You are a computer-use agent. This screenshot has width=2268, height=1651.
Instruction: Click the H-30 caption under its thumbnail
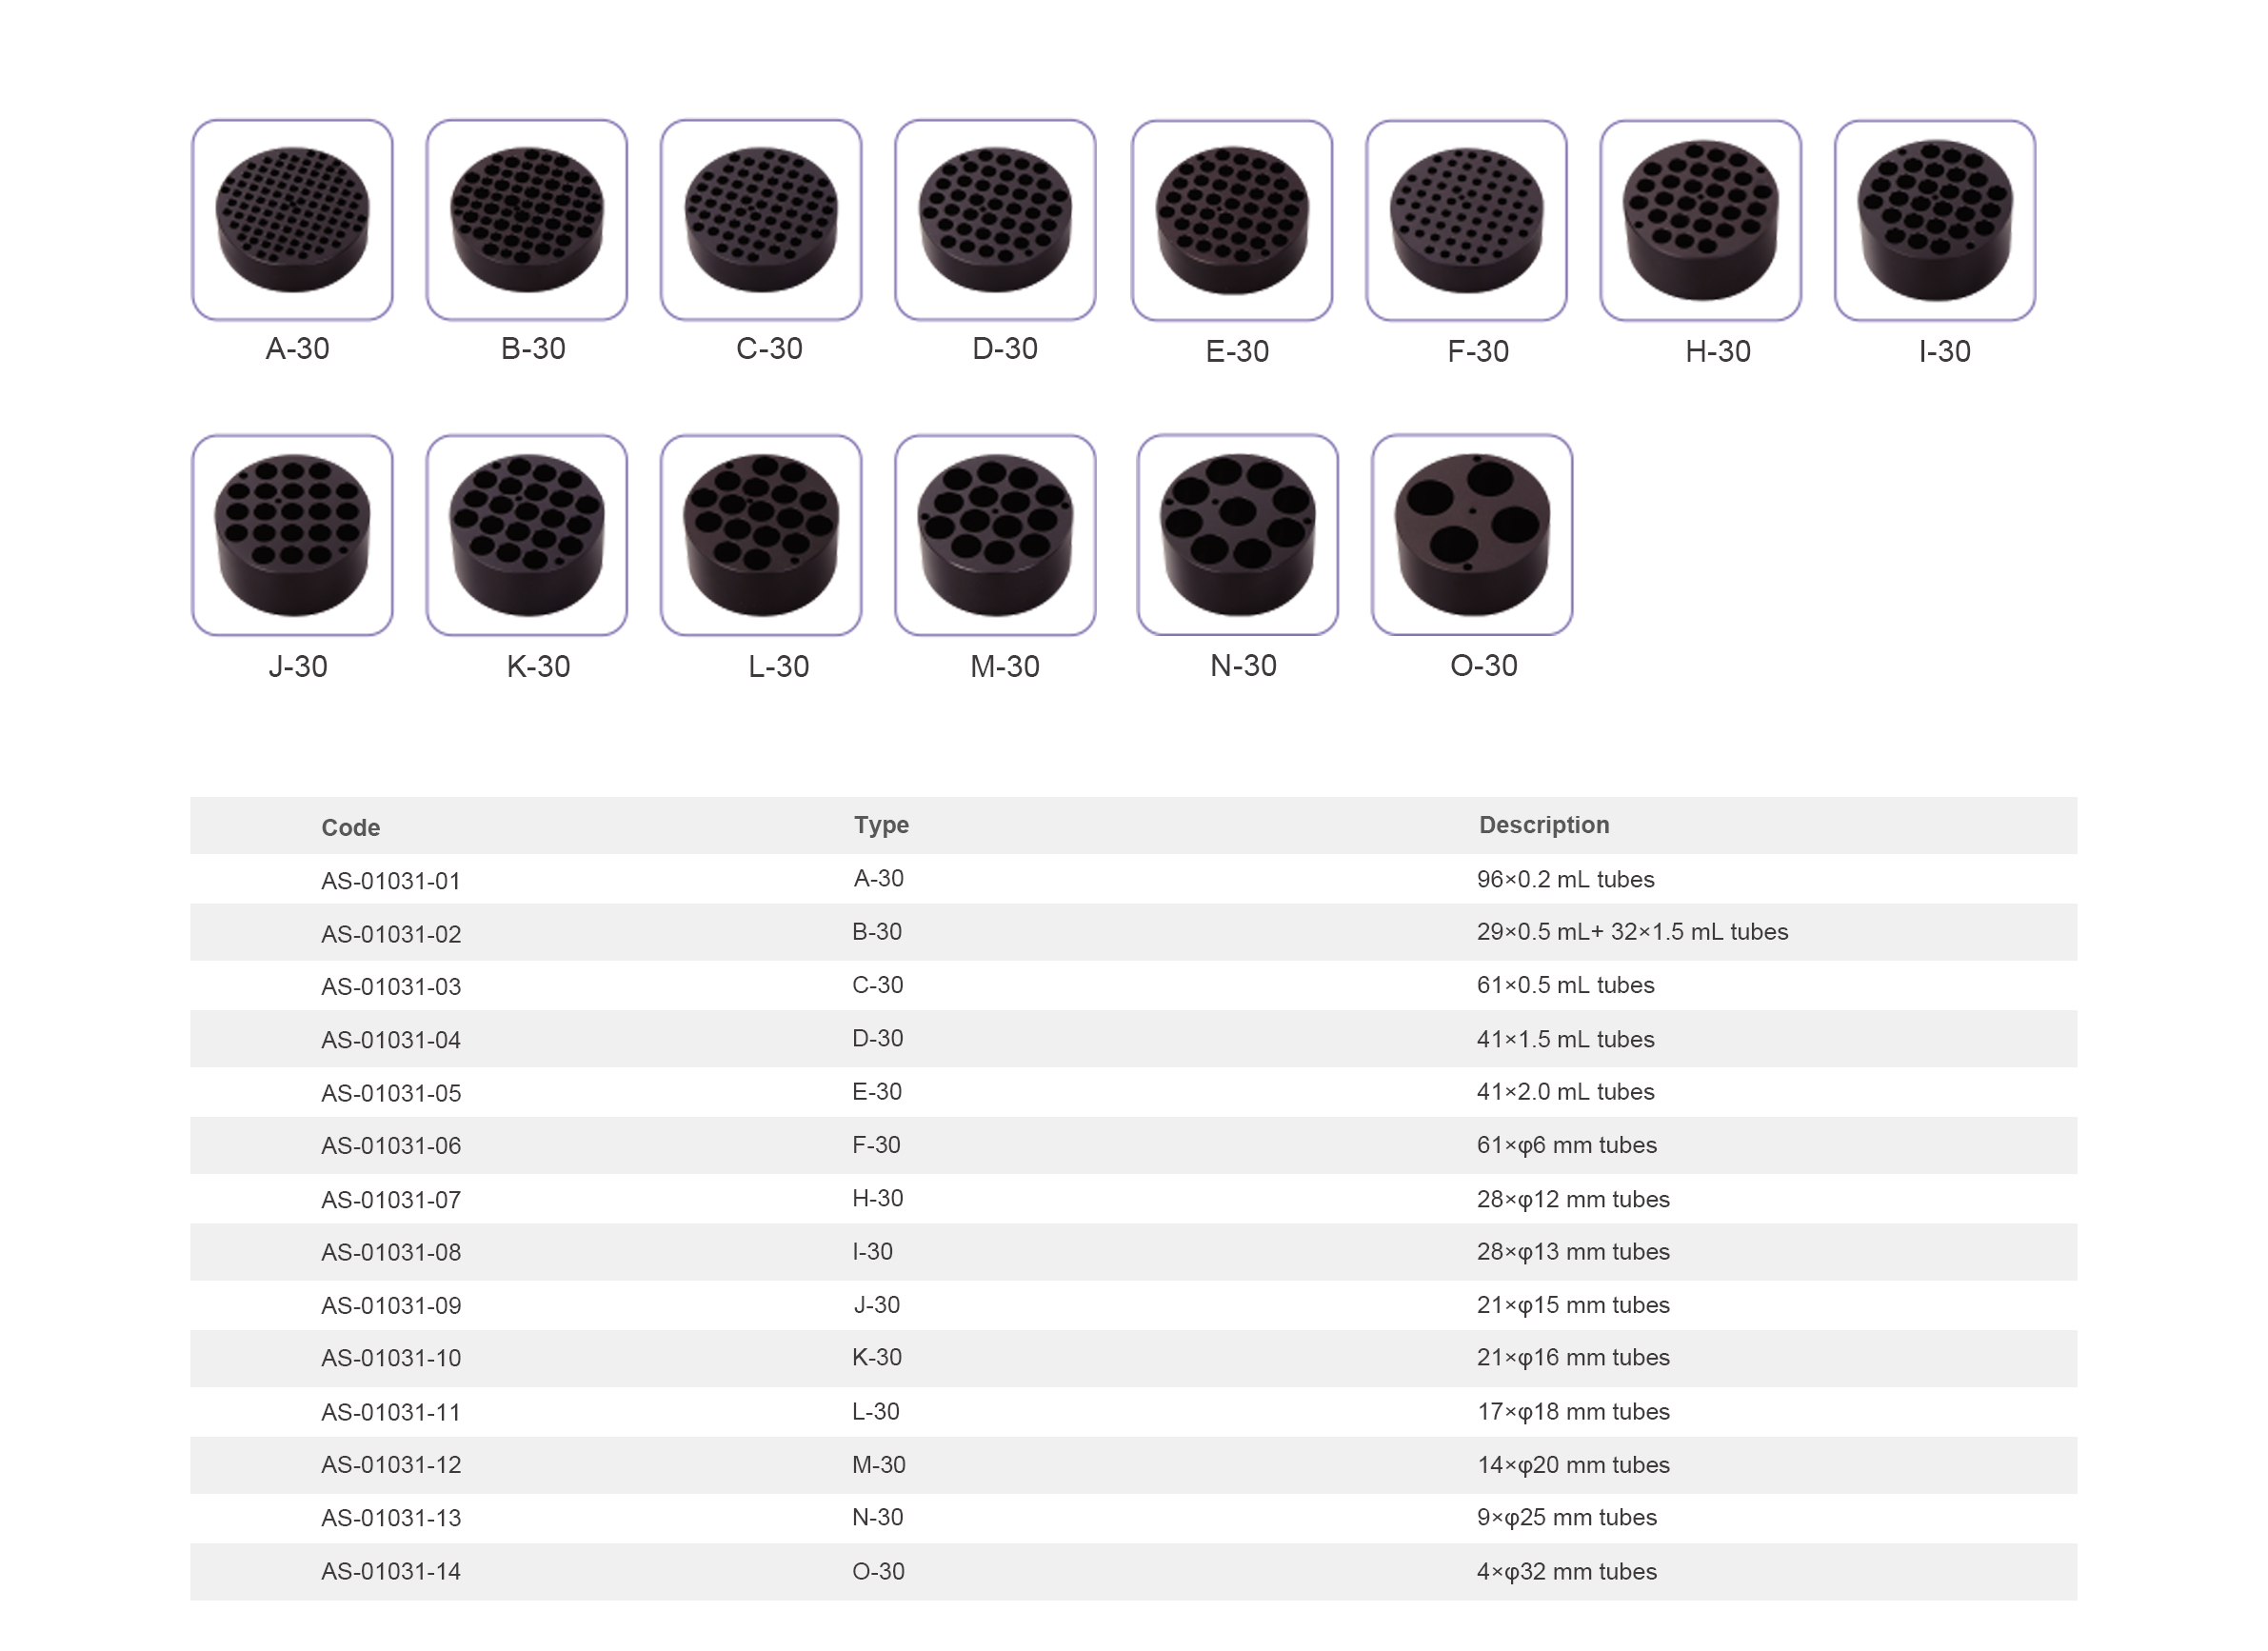click(x=1718, y=352)
